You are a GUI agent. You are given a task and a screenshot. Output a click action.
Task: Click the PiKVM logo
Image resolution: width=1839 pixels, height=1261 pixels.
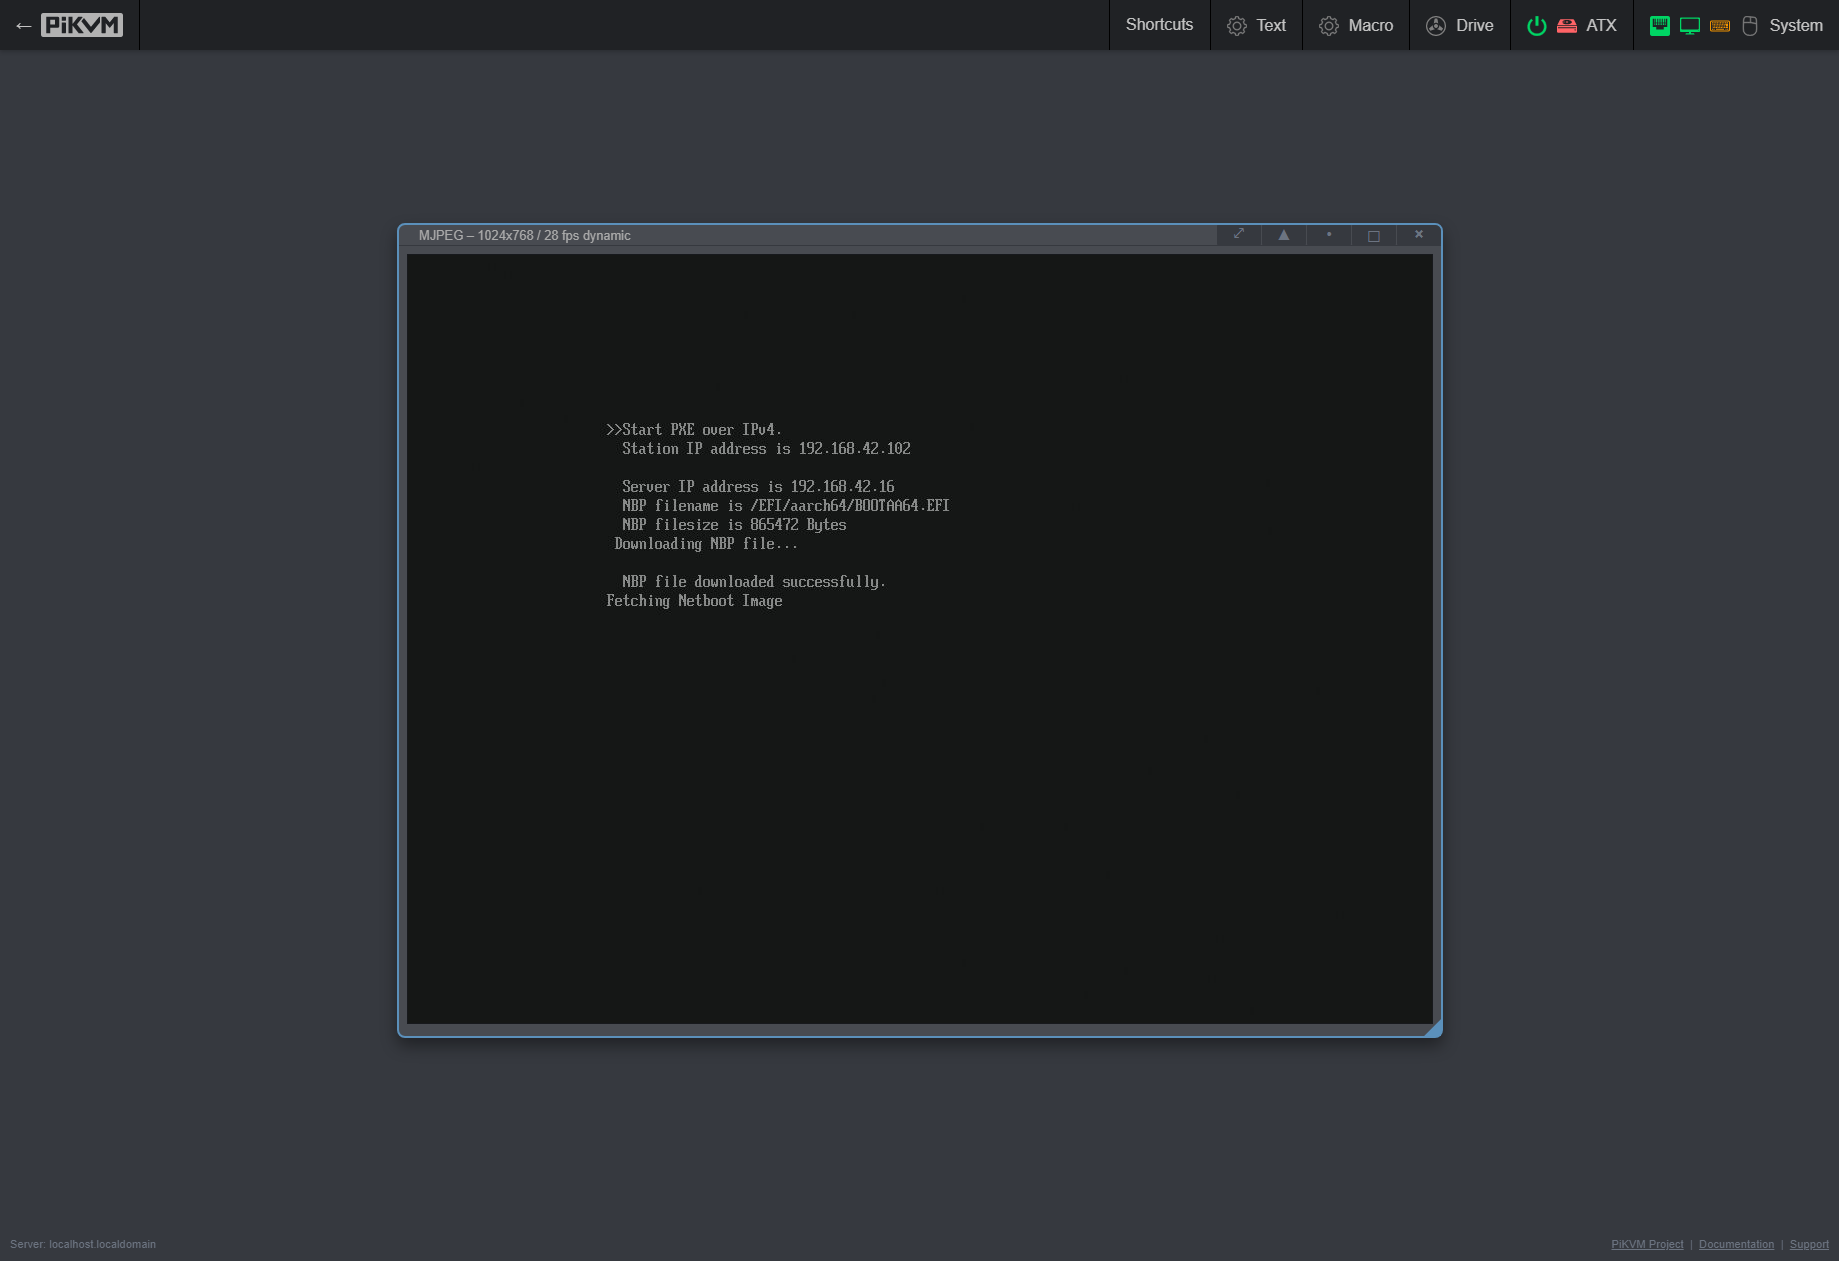(82, 25)
